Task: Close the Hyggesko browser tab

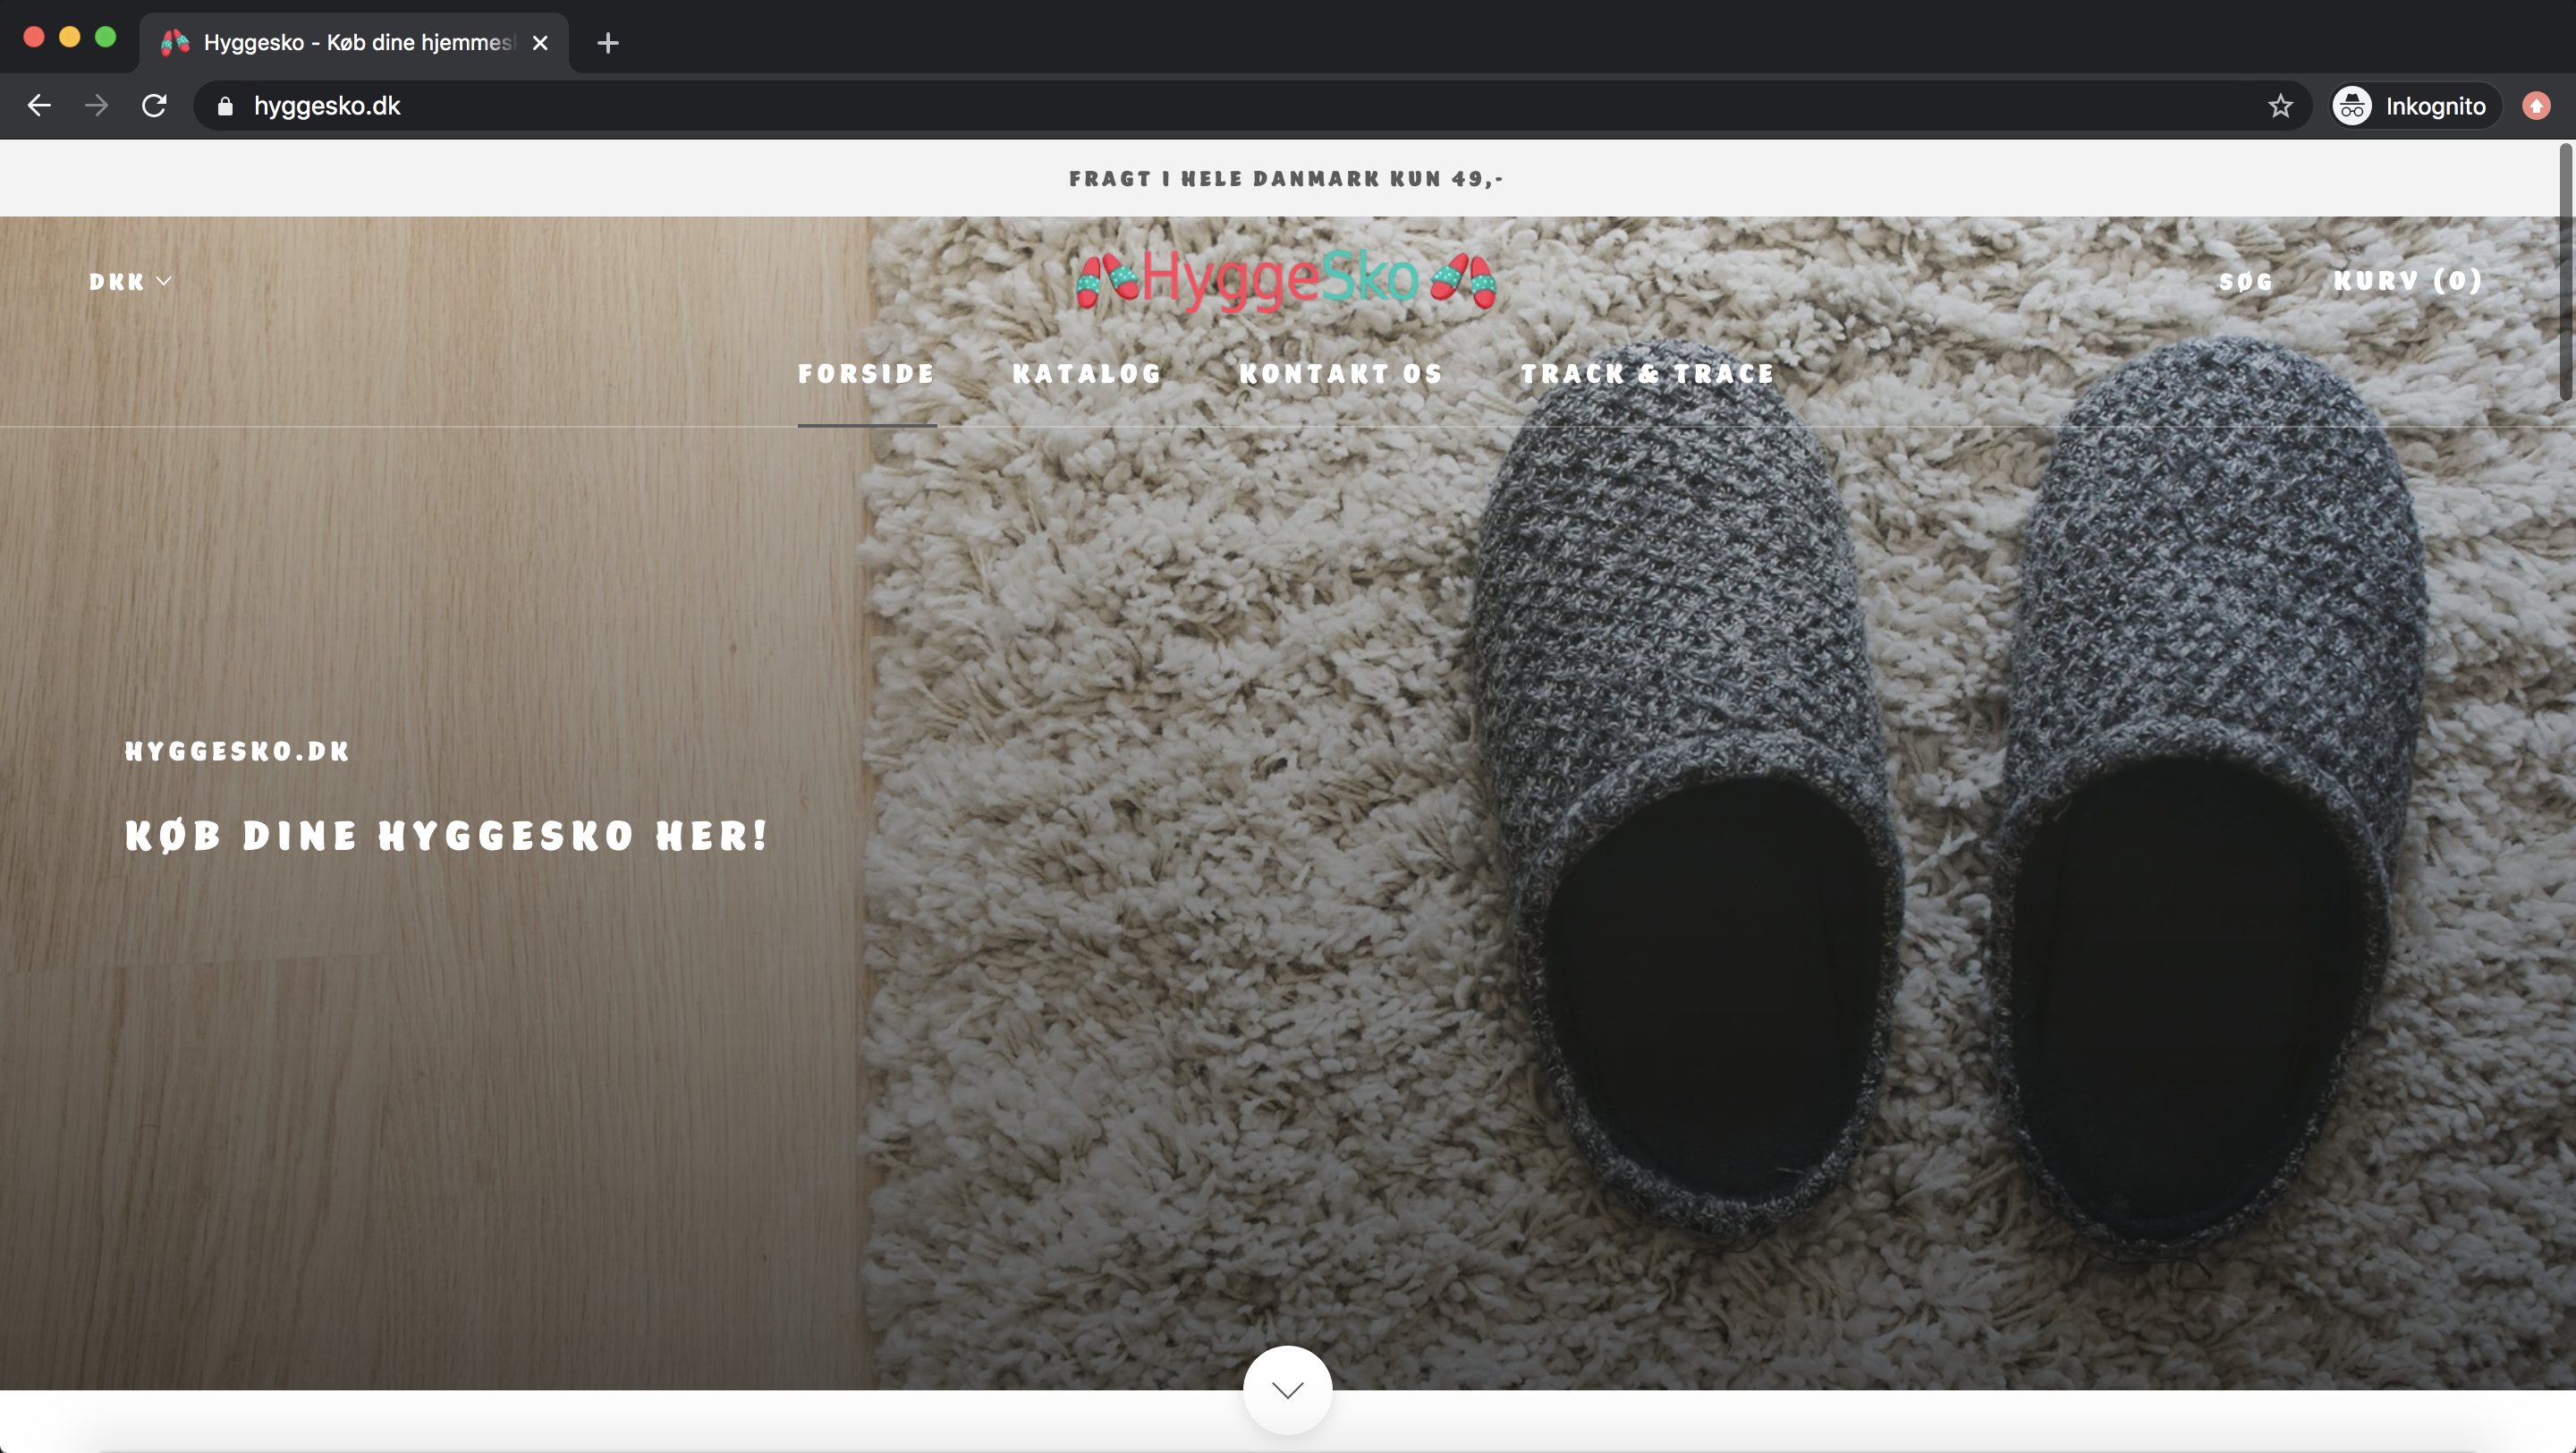Action: click(540, 43)
